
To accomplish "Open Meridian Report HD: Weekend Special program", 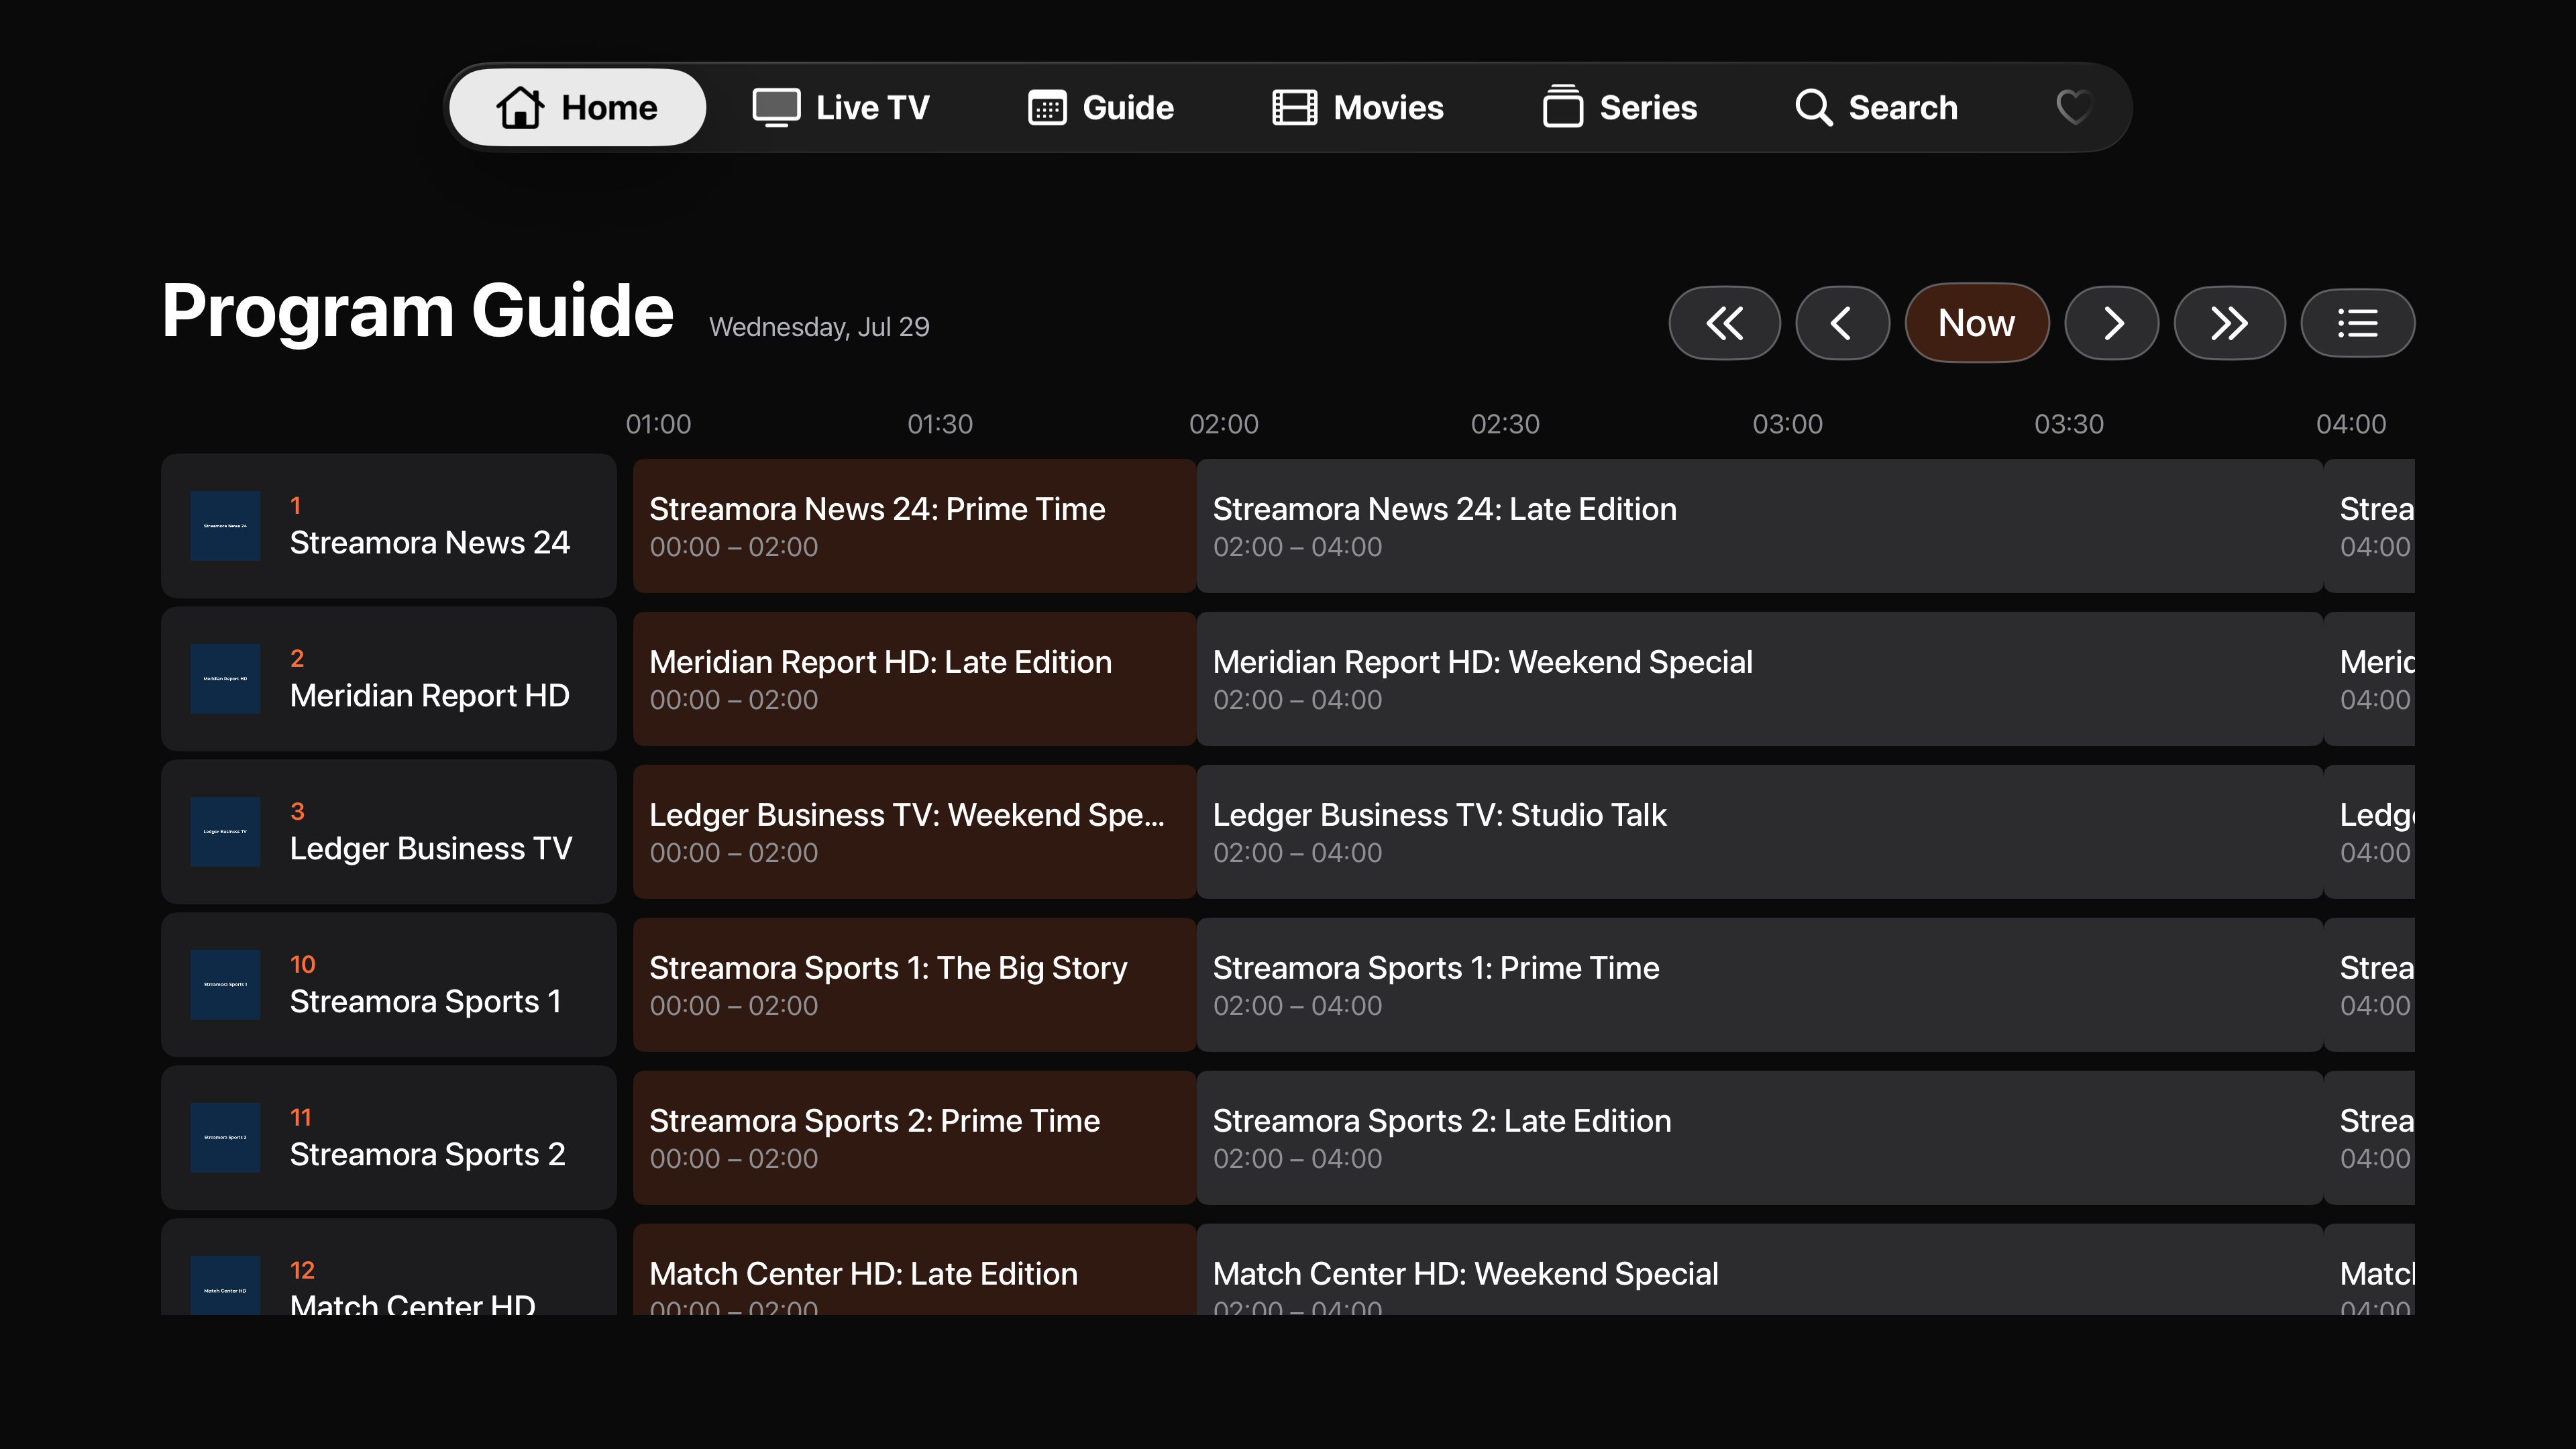I will pos(1759,679).
